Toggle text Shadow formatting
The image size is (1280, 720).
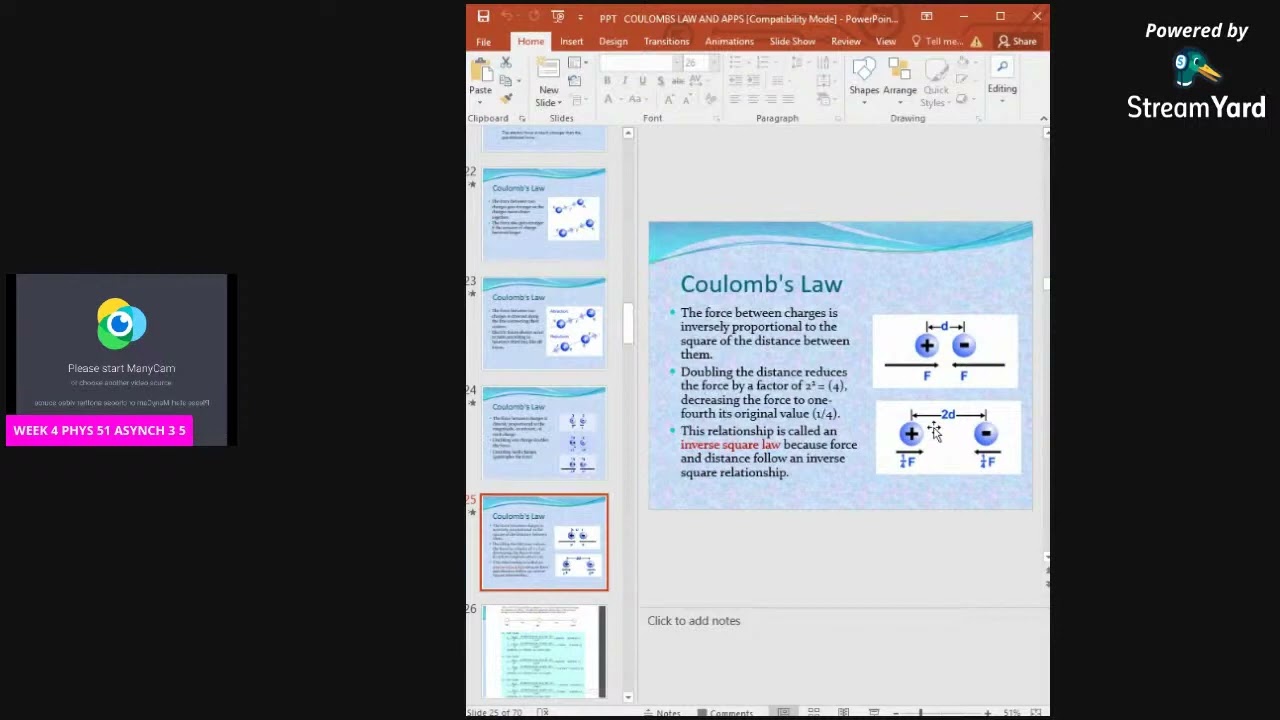point(661,80)
